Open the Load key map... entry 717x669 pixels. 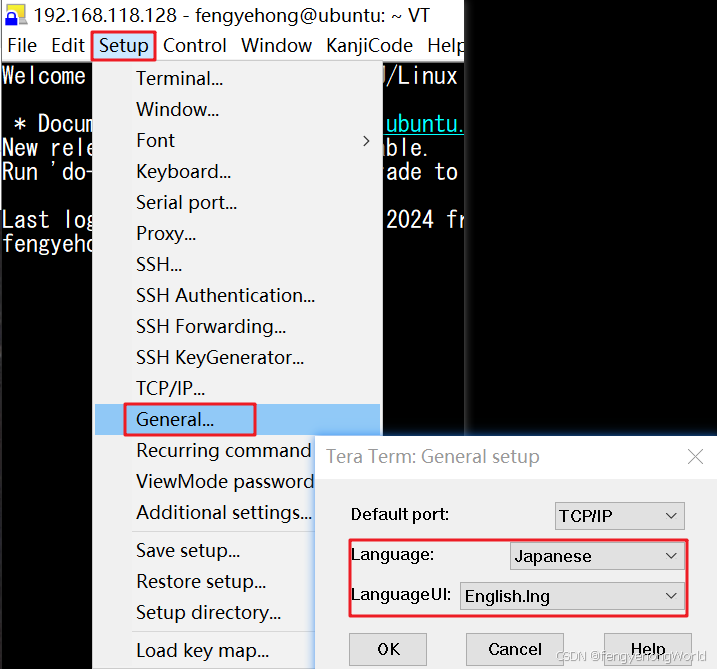tap(202, 651)
